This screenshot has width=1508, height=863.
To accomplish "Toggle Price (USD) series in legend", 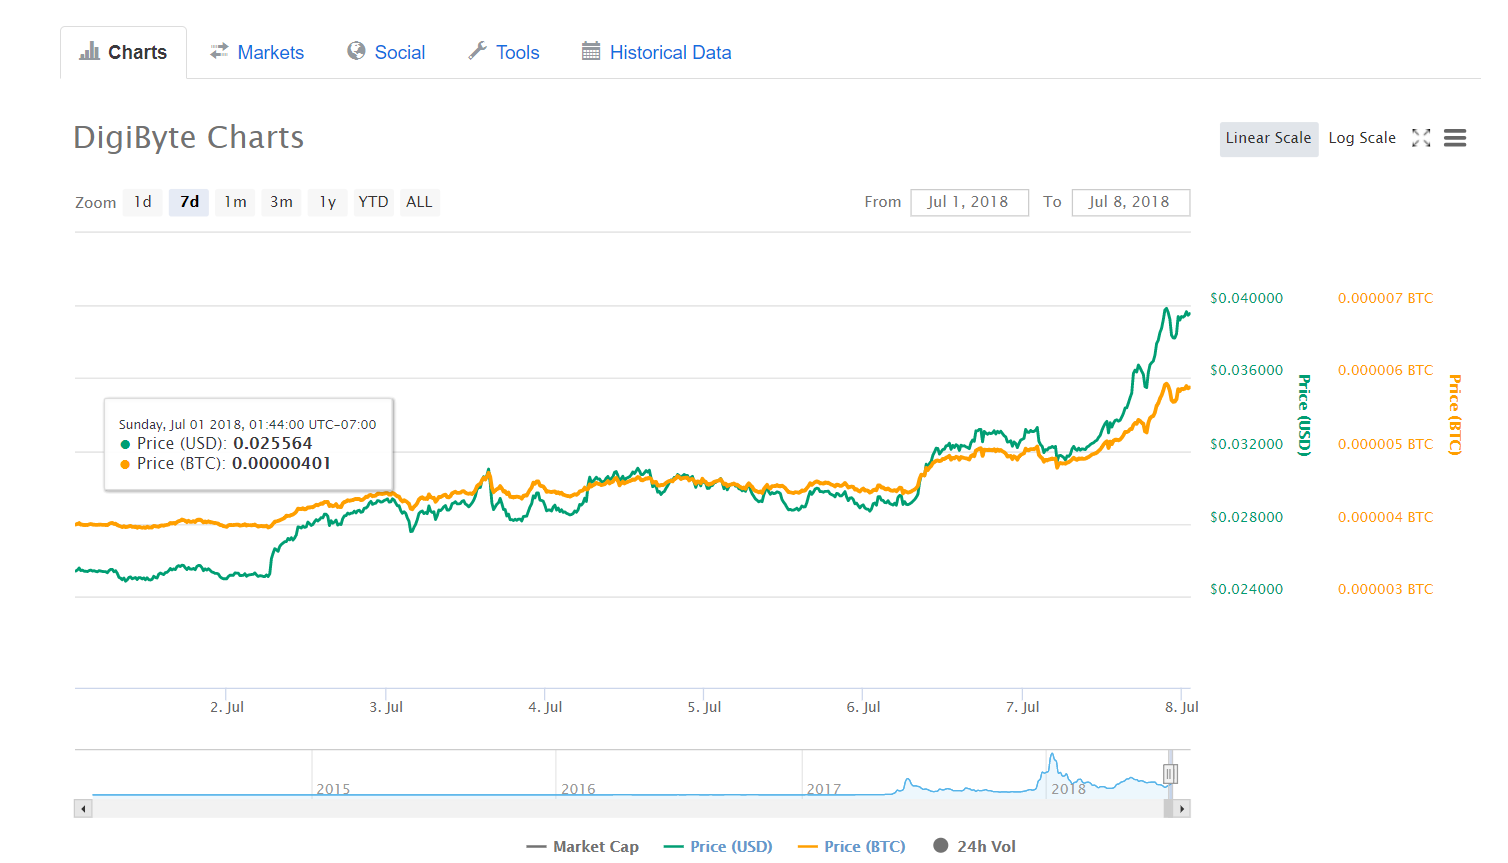I will click(718, 846).
